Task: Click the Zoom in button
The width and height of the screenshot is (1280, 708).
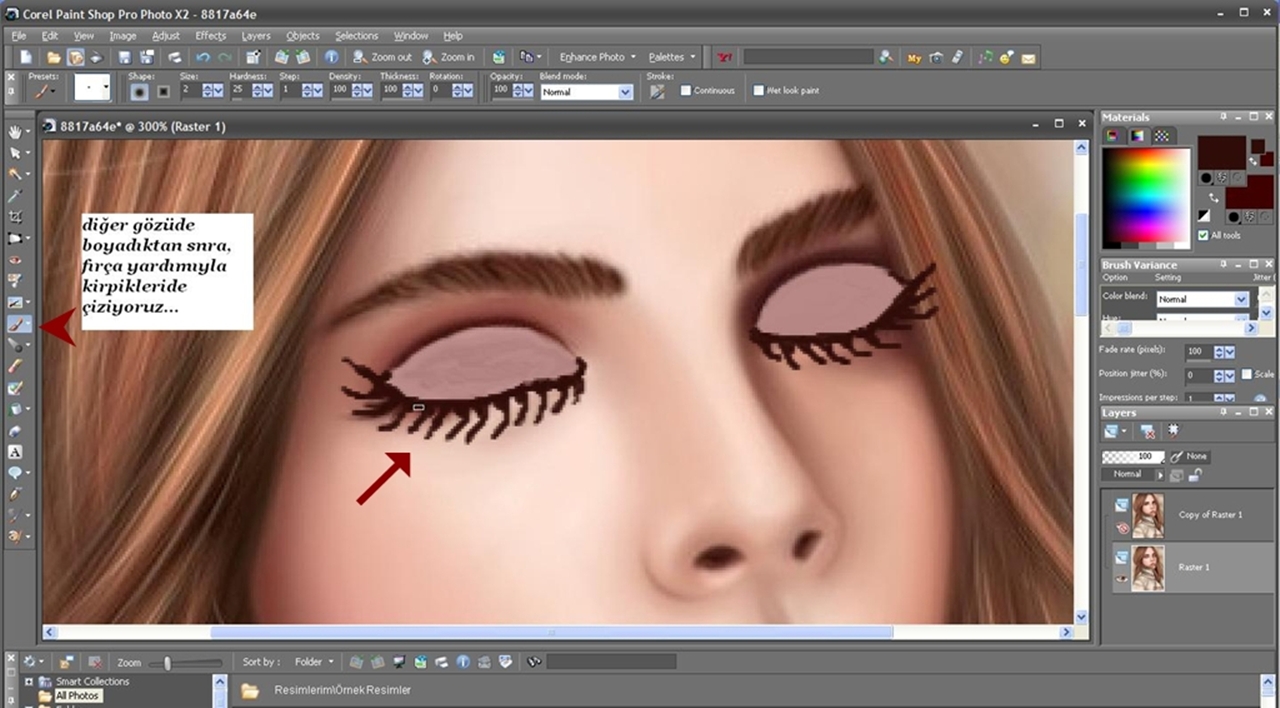Action: (x=449, y=58)
